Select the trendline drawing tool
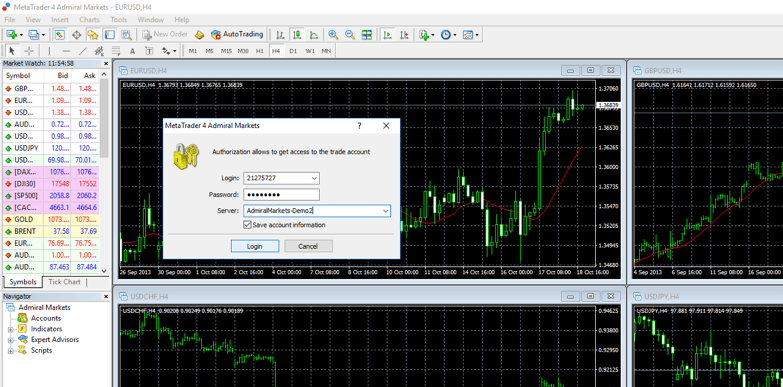783x387 pixels. click(x=83, y=50)
